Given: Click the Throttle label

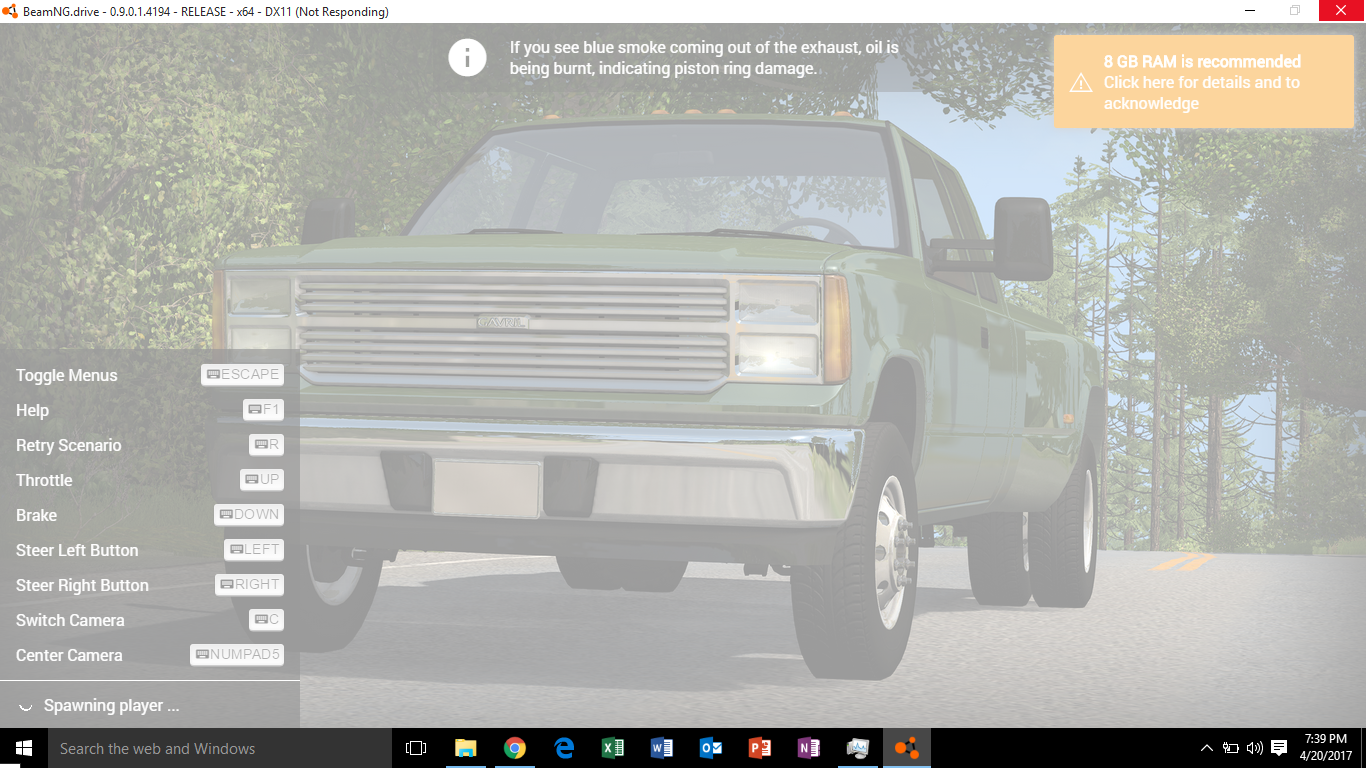Looking at the screenshot, I should point(44,481).
